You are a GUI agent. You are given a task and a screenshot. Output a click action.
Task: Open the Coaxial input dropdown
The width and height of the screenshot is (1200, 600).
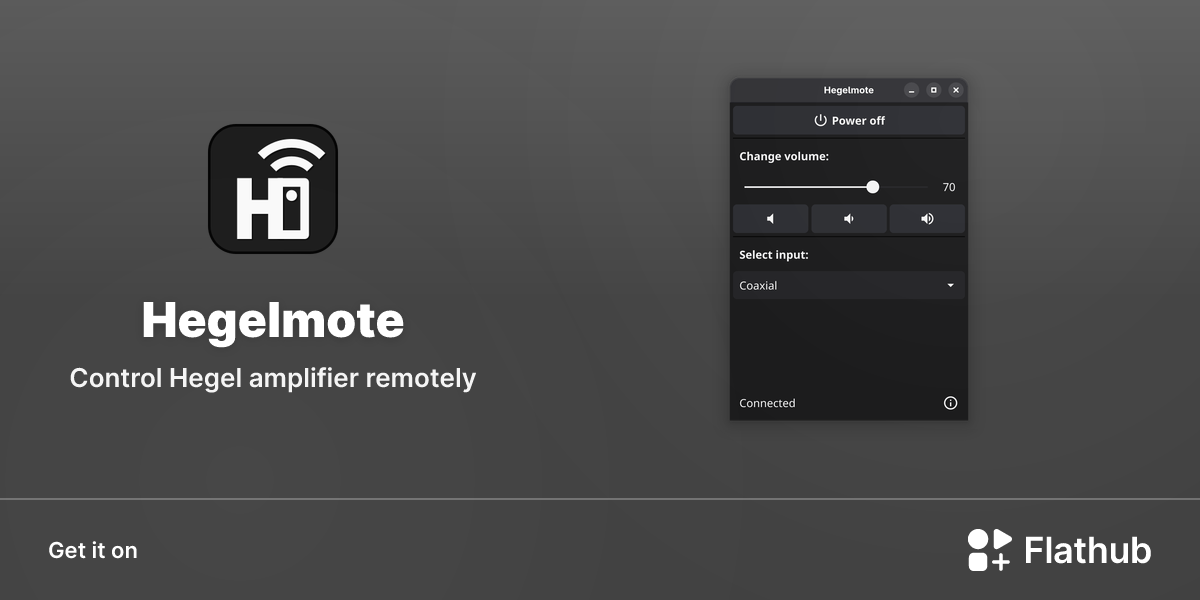click(x=849, y=285)
